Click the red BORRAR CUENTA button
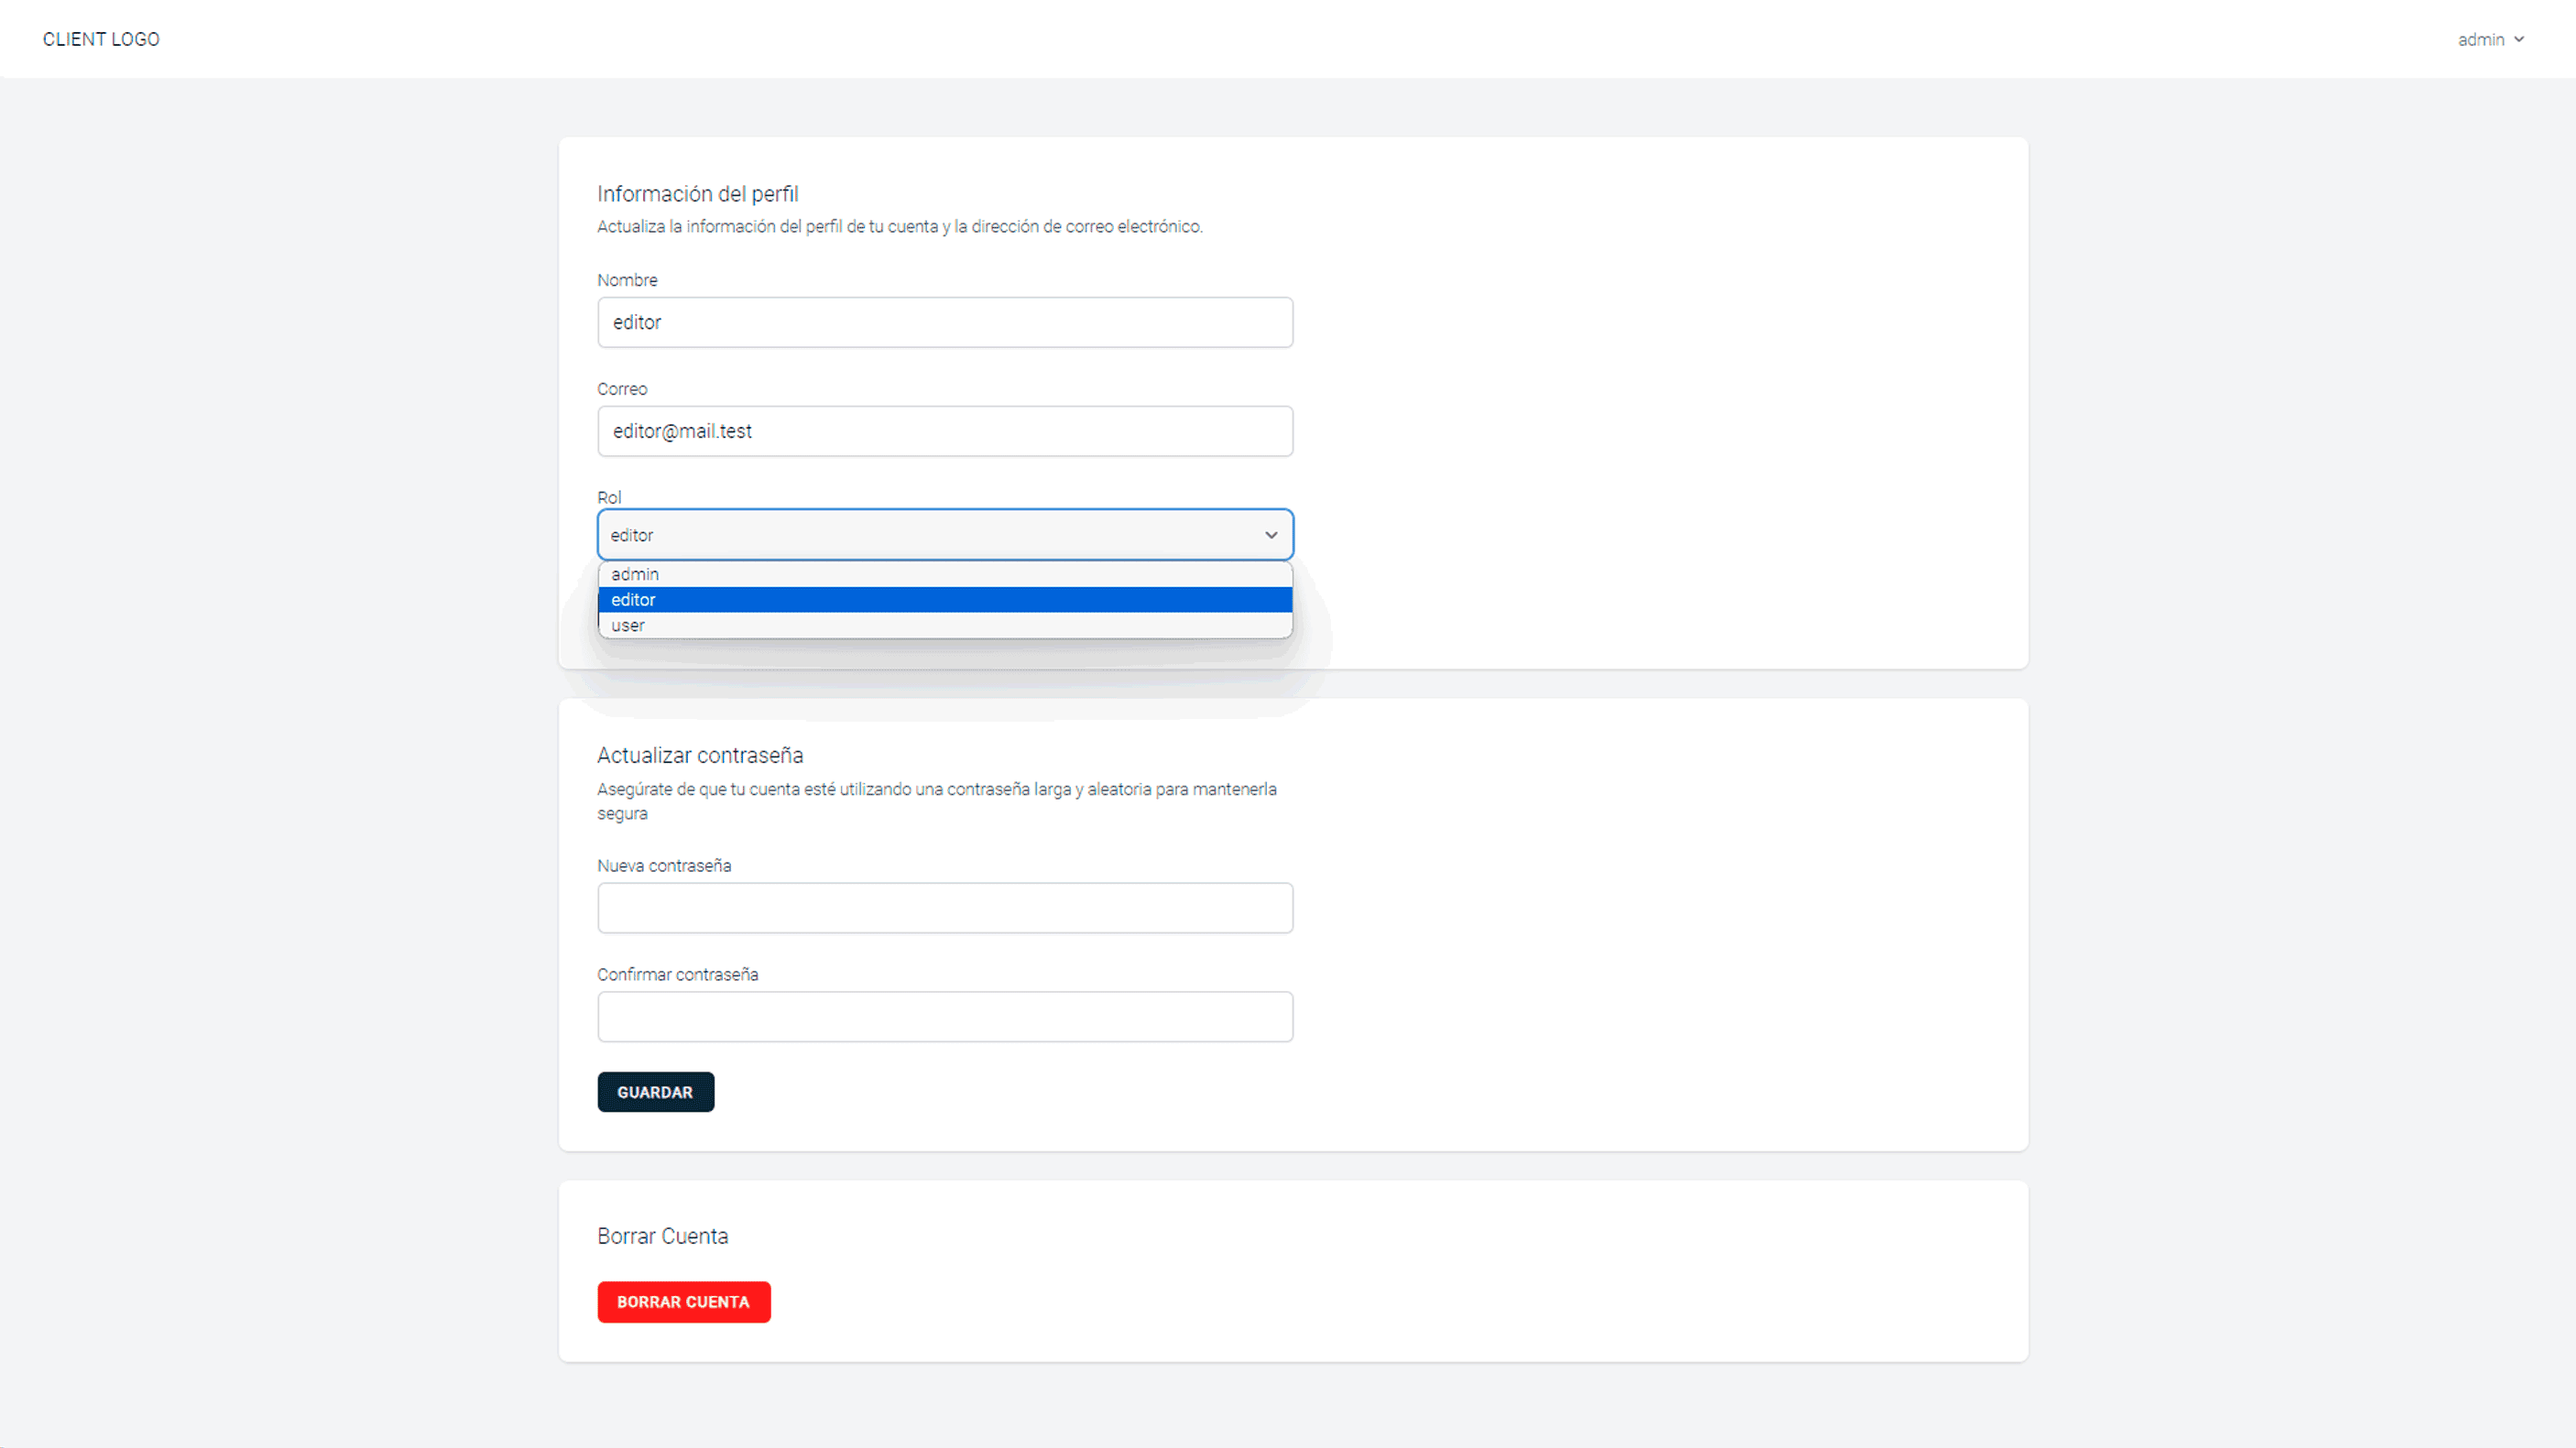 (x=683, y=1302)
